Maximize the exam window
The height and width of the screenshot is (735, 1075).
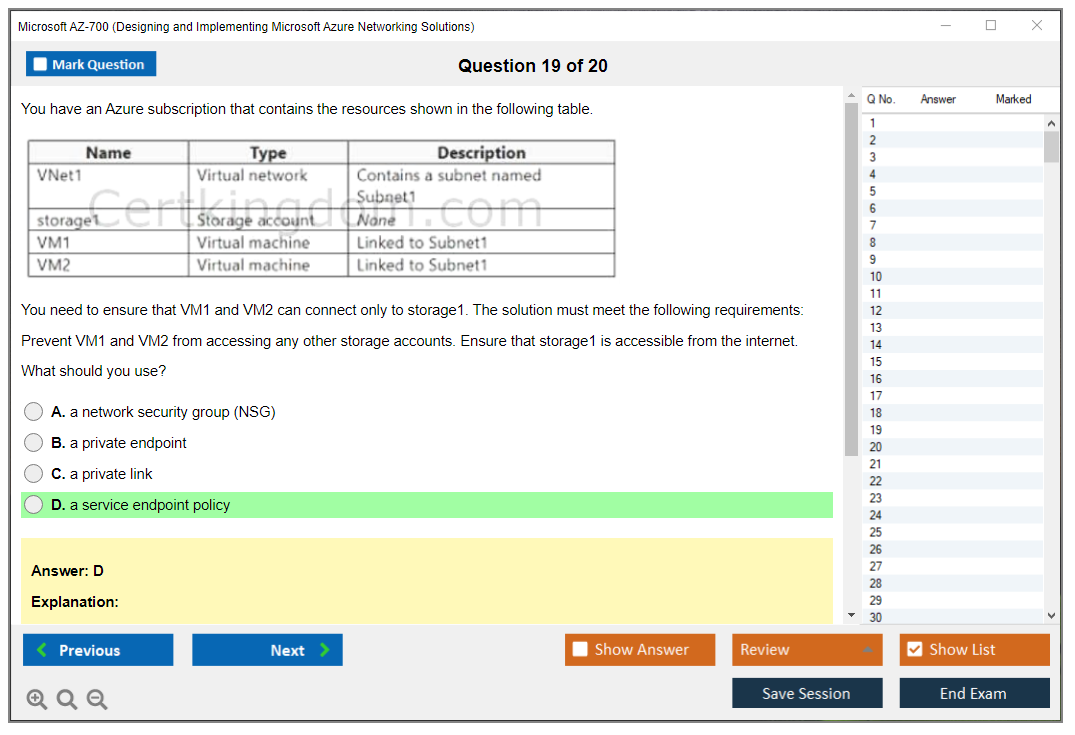click(991, 26)
